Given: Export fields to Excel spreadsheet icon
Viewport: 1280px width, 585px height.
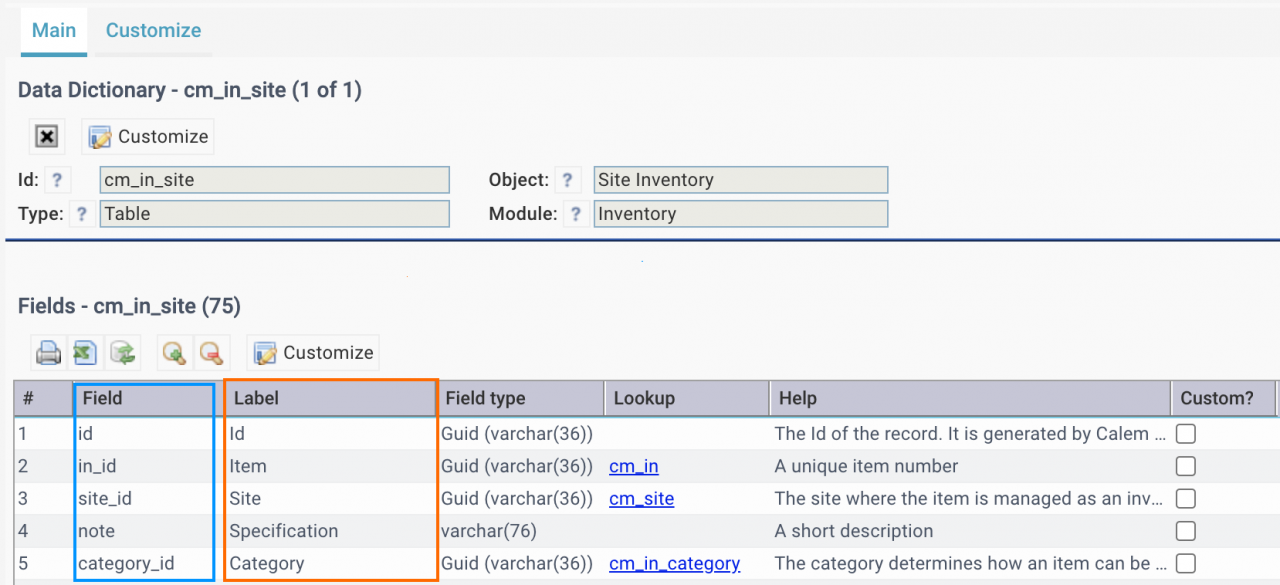Looking at the screenshot, I should coord(85,353).
